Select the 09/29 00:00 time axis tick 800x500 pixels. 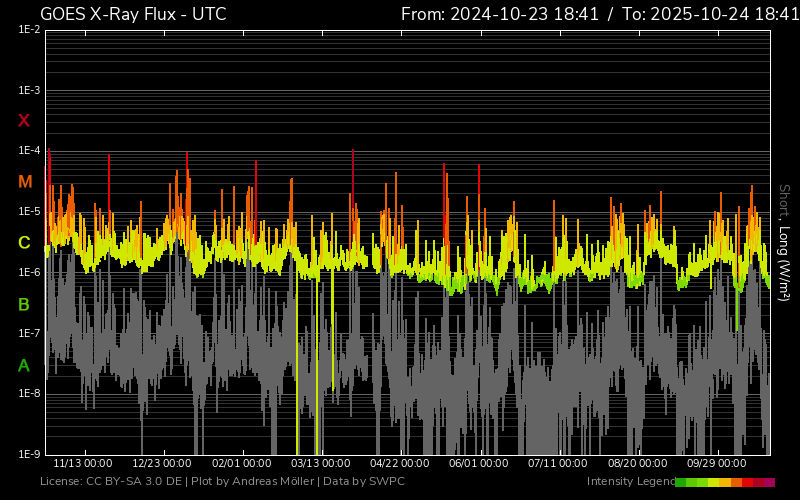716,464
